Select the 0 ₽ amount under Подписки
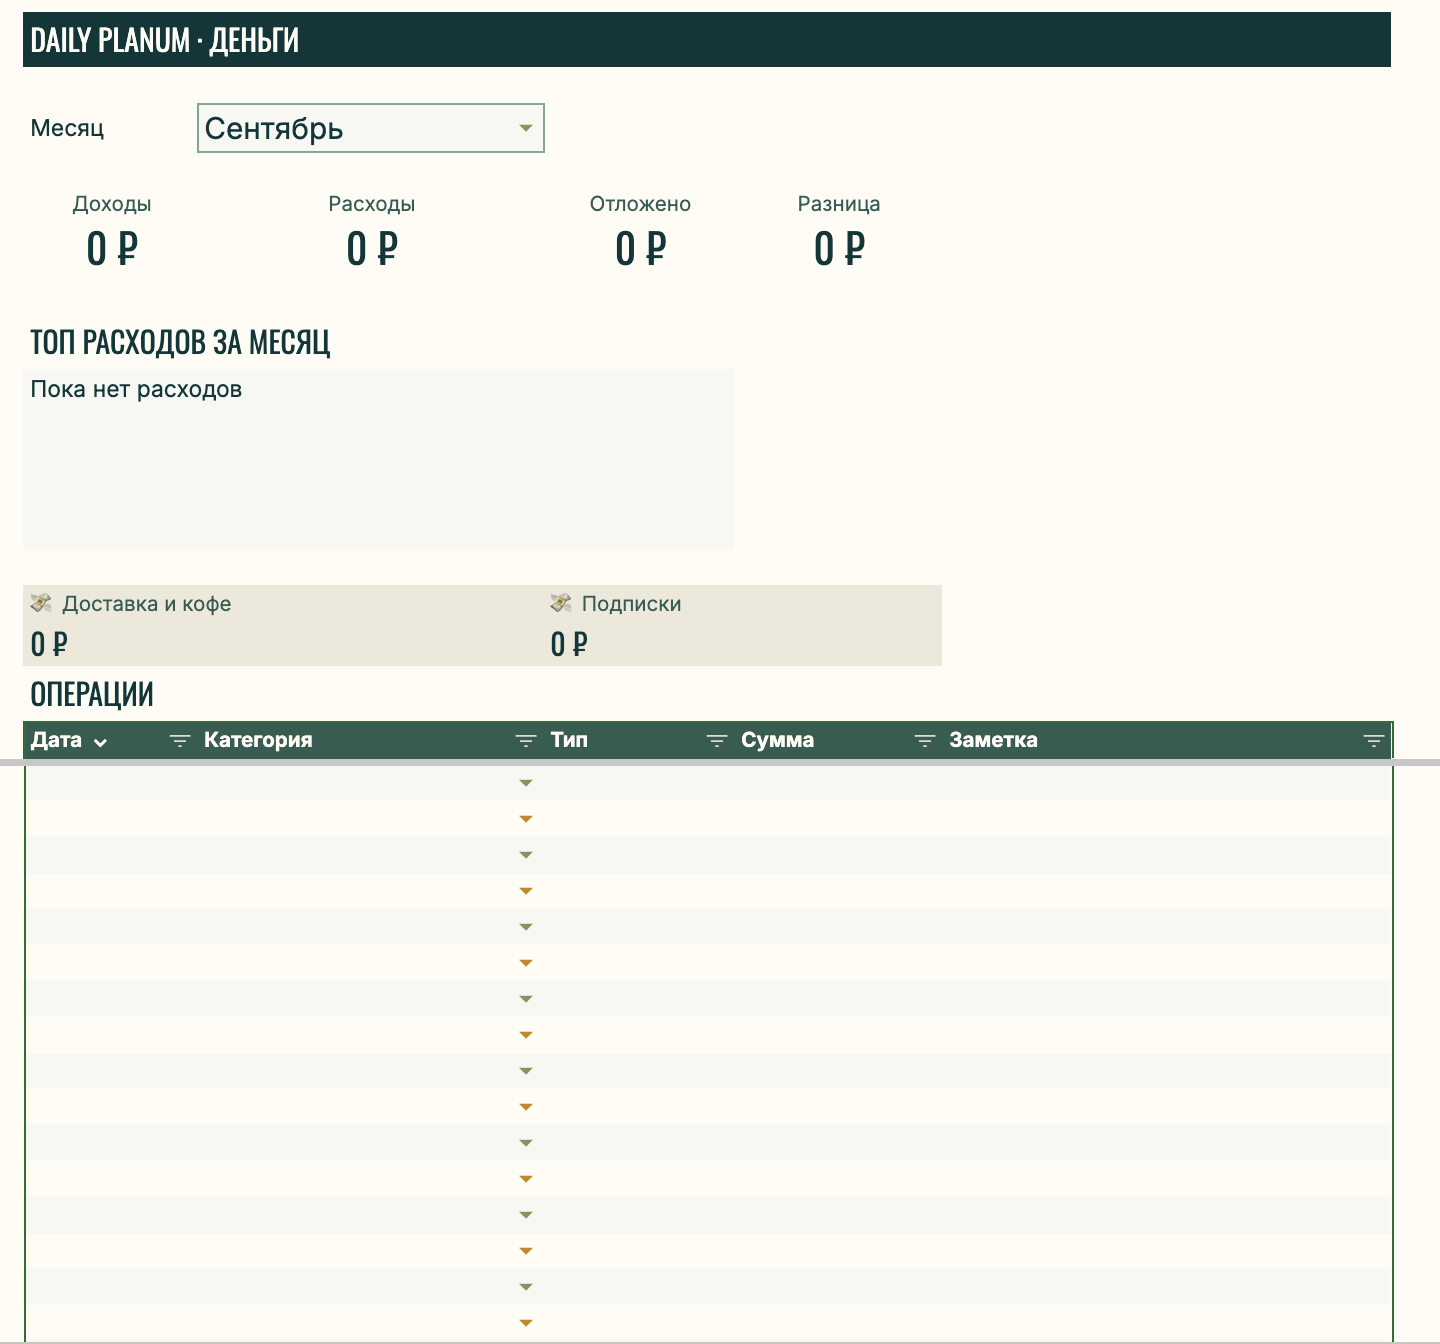 pos(569,644)
